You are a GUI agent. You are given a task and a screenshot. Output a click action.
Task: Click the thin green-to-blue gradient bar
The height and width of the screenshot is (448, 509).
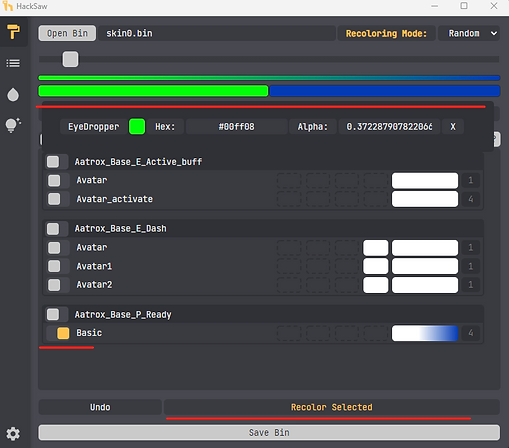(269, 78)
